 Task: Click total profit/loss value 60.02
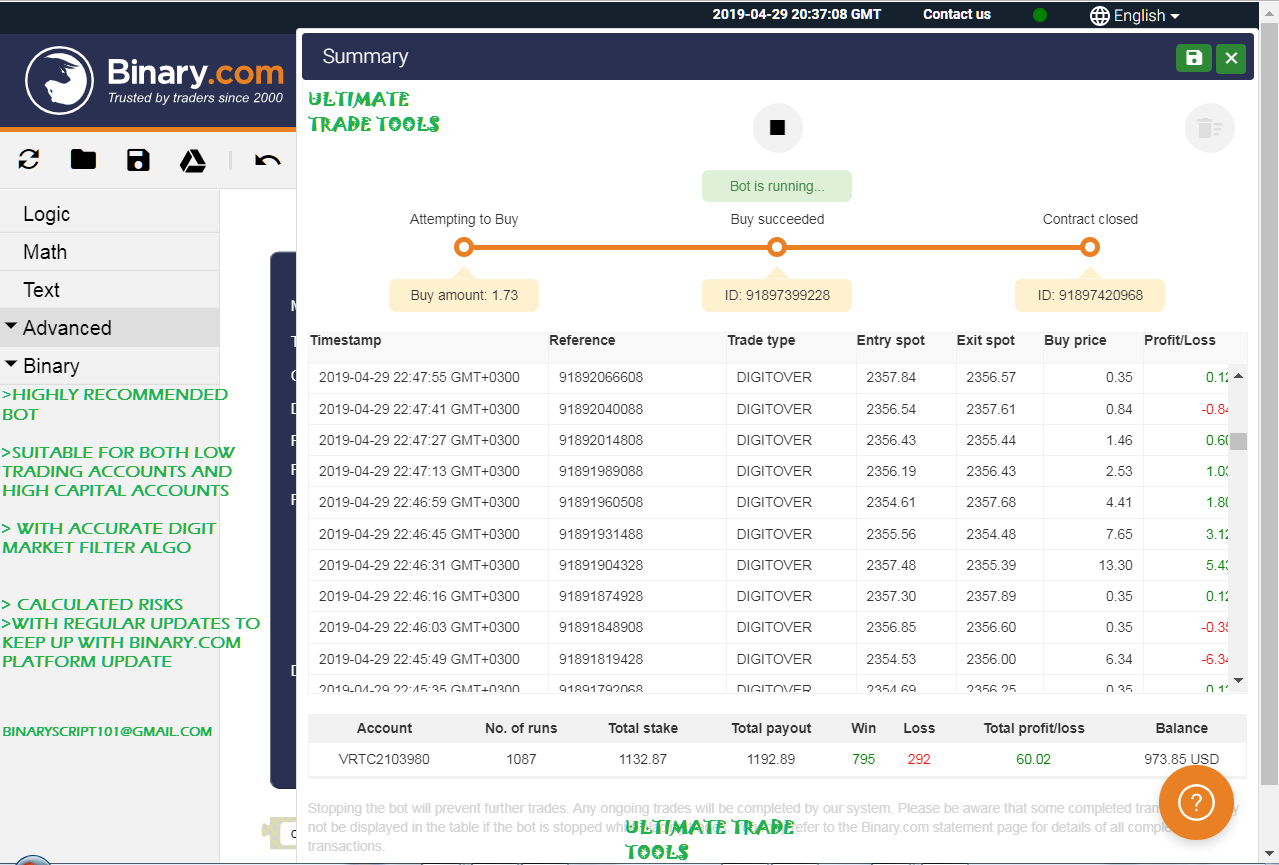pos(1034,759)
